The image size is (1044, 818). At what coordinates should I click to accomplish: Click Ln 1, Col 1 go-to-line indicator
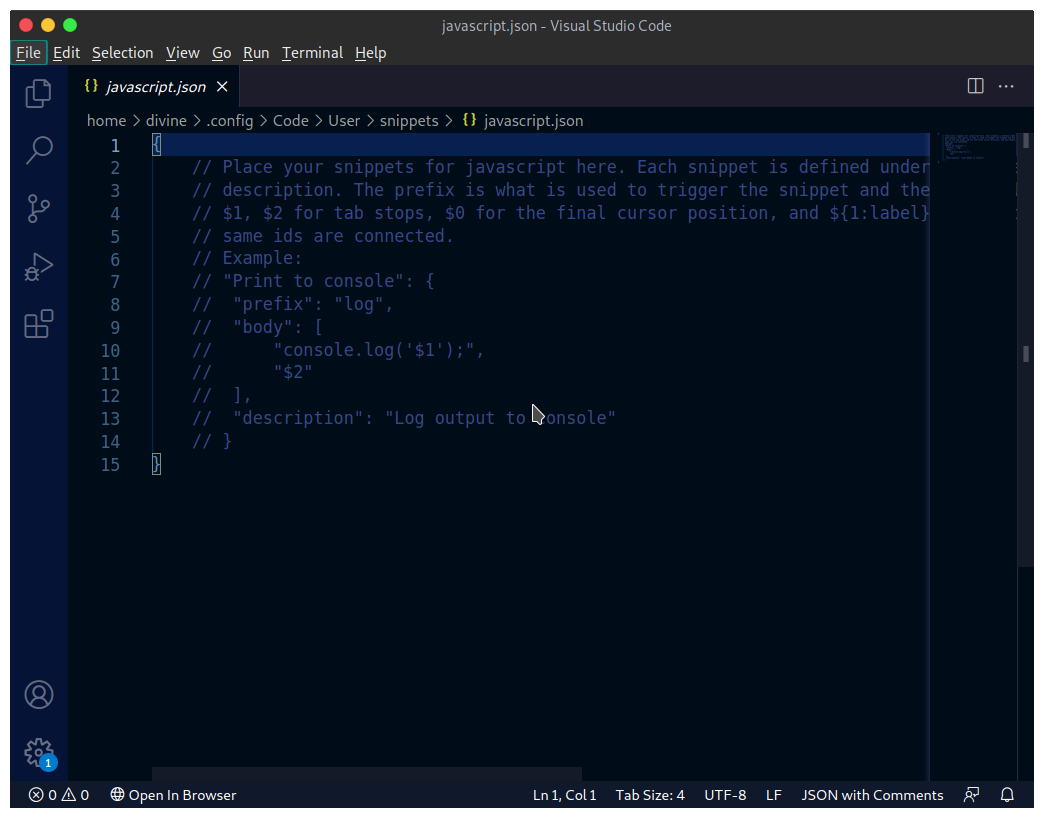click(565, 795)
